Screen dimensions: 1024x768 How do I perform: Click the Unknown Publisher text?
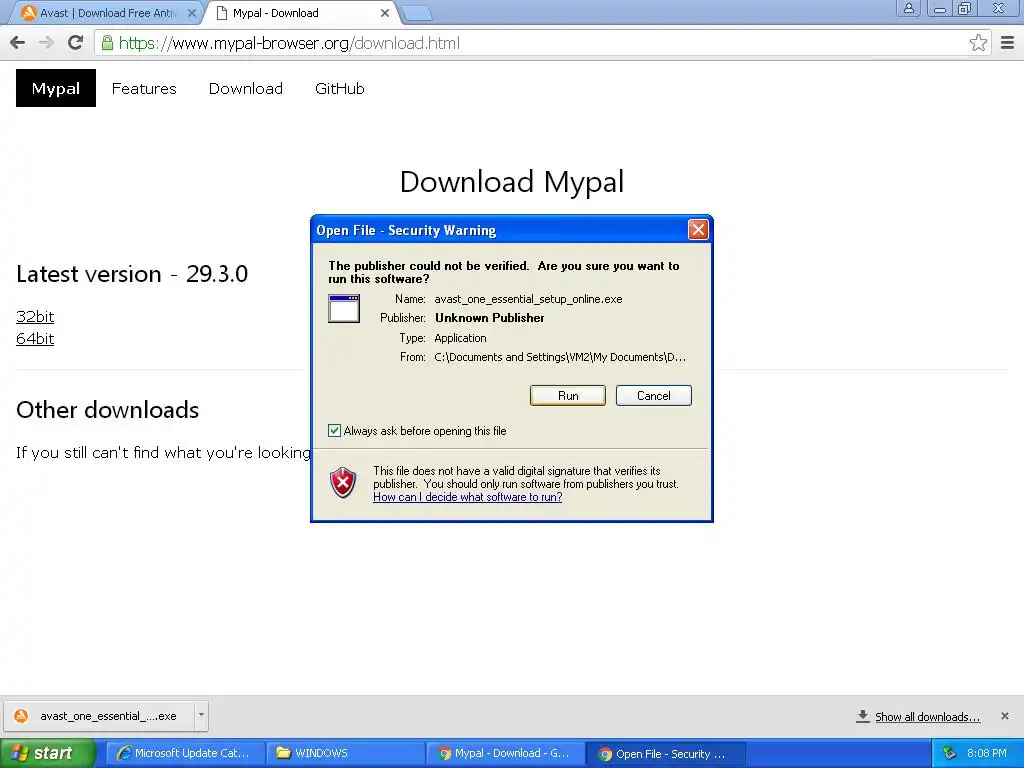490,318
